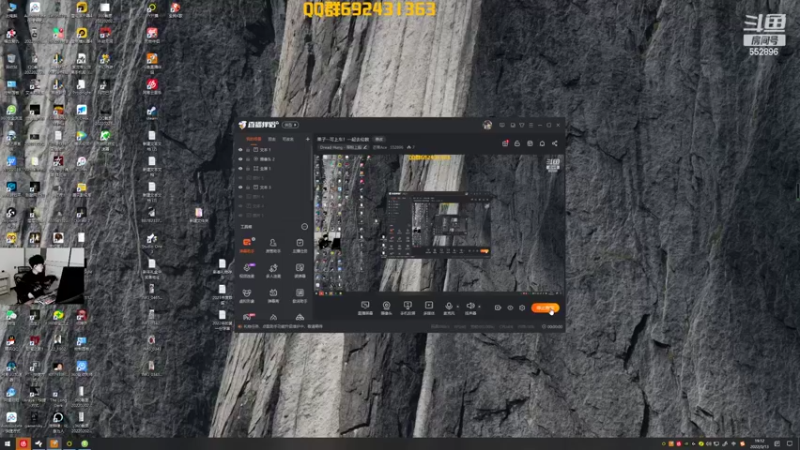The height and width of the screenshot is (450, 800).
Task: Mute the microphone in the bottom toolbar
Action: pos(449,308)
